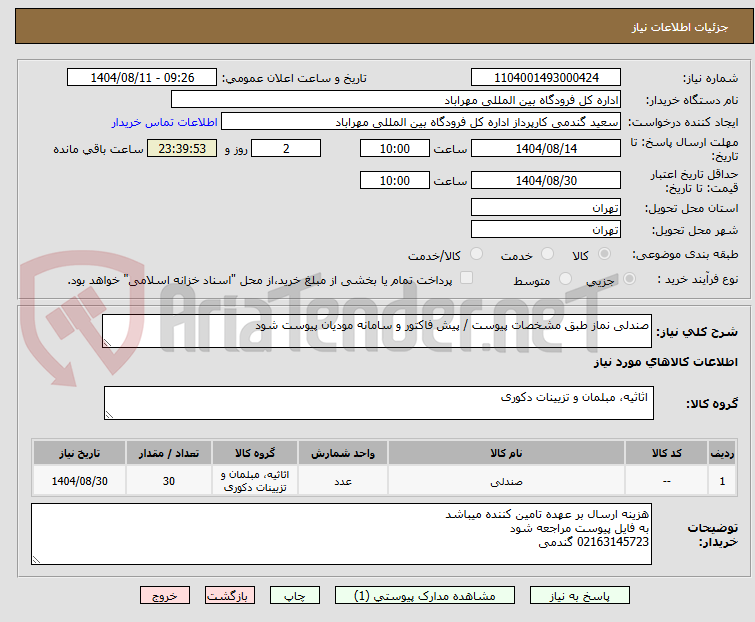Click the صندلی item name cell
The image size is (755, 622).
pos(507,481)
